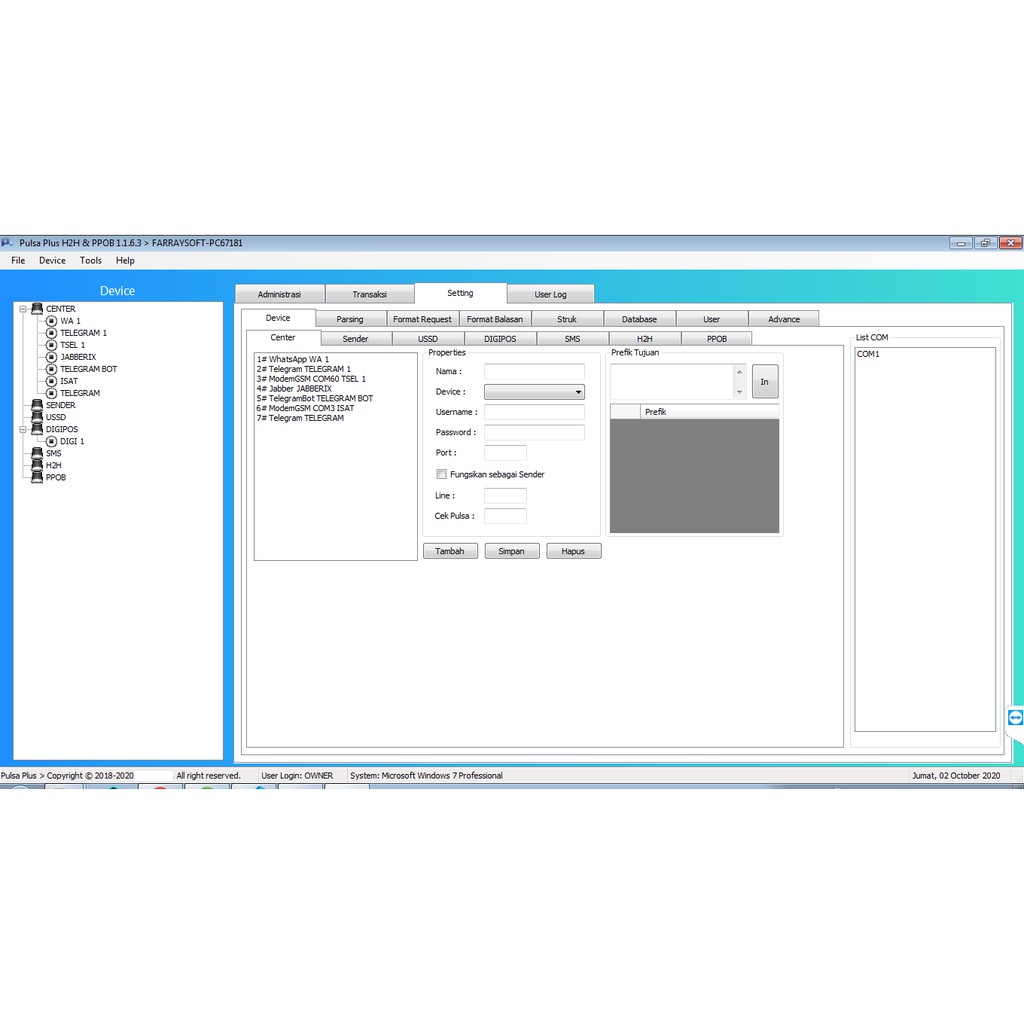Open the Parsing settings tab
This screenshot has width=1024, height=1024.
tap(350, 319)
